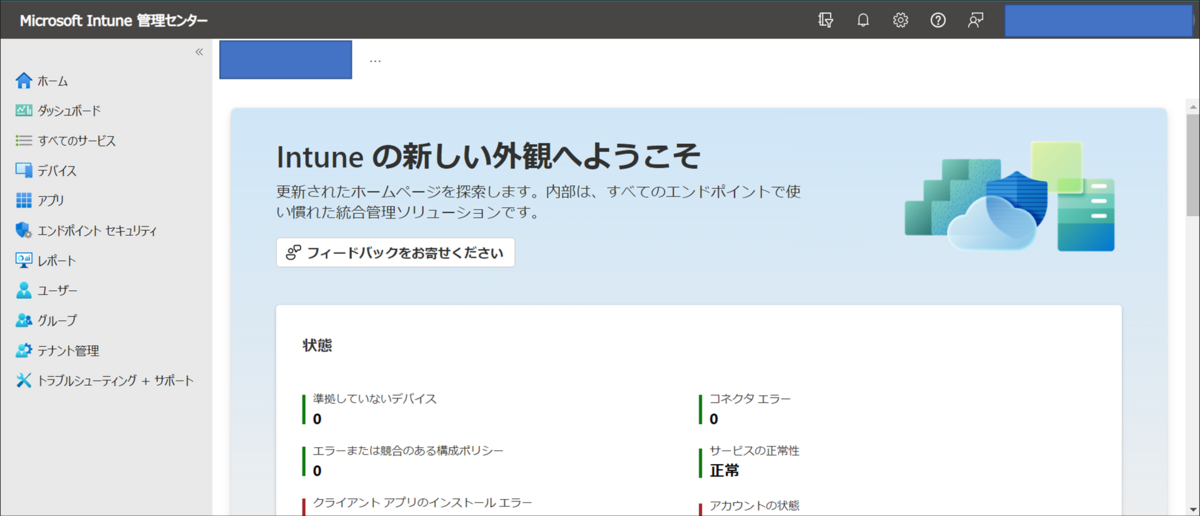Open the help question mark icon
This screenshot has width=1200, height=516.
(938, 20)
